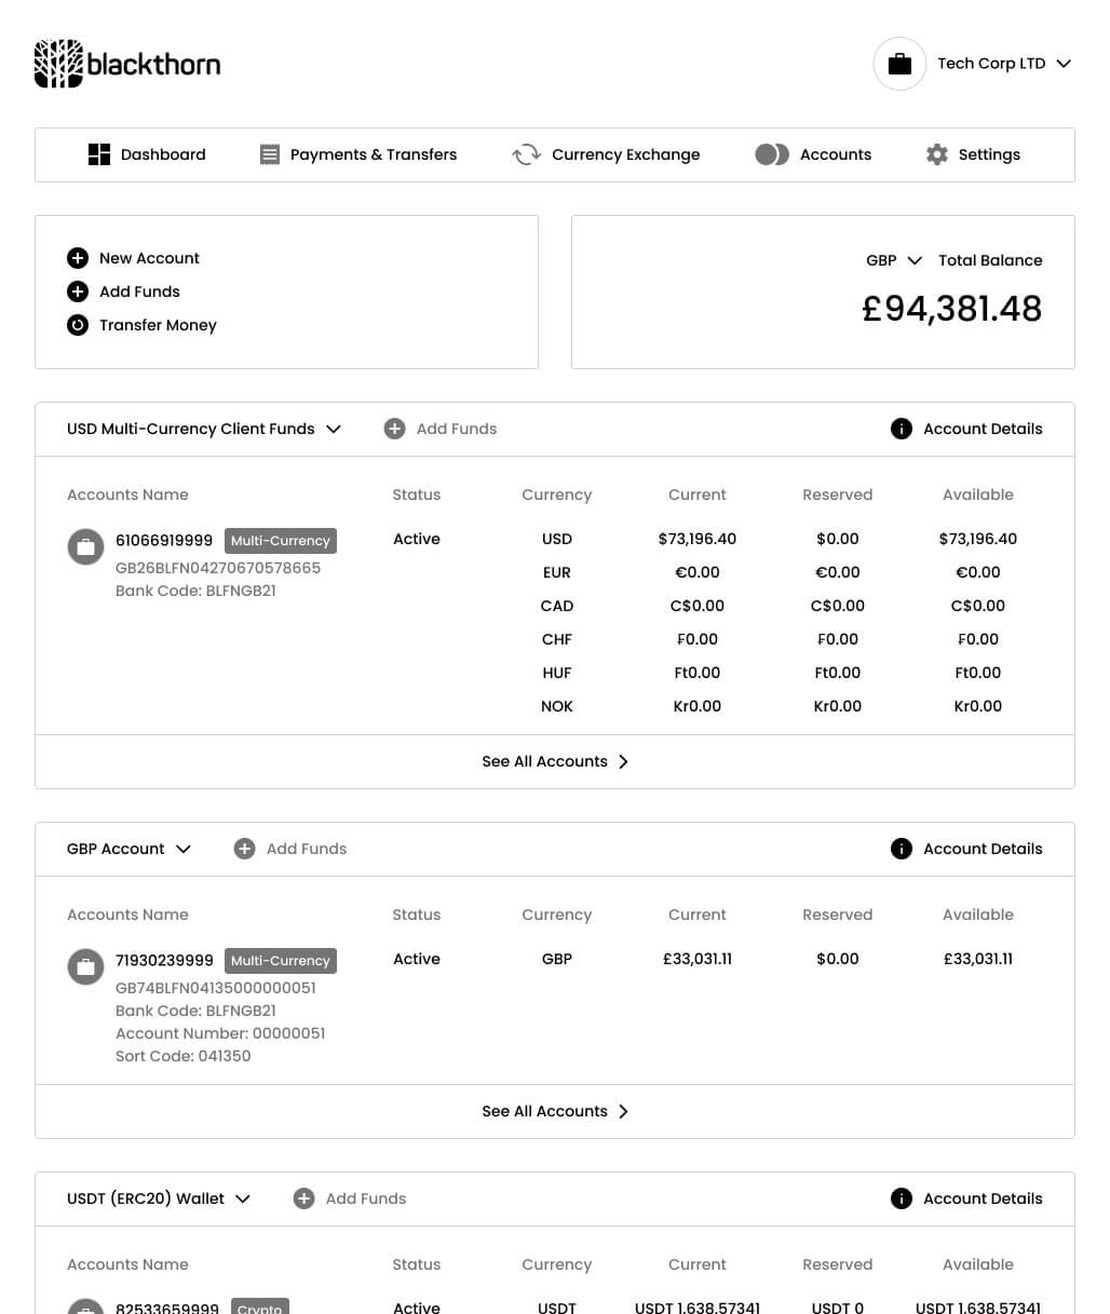Click the Tech Corp LTD briefcase icon
Viewport: 1110px width, 1314px height.
(x=899, y=64)
